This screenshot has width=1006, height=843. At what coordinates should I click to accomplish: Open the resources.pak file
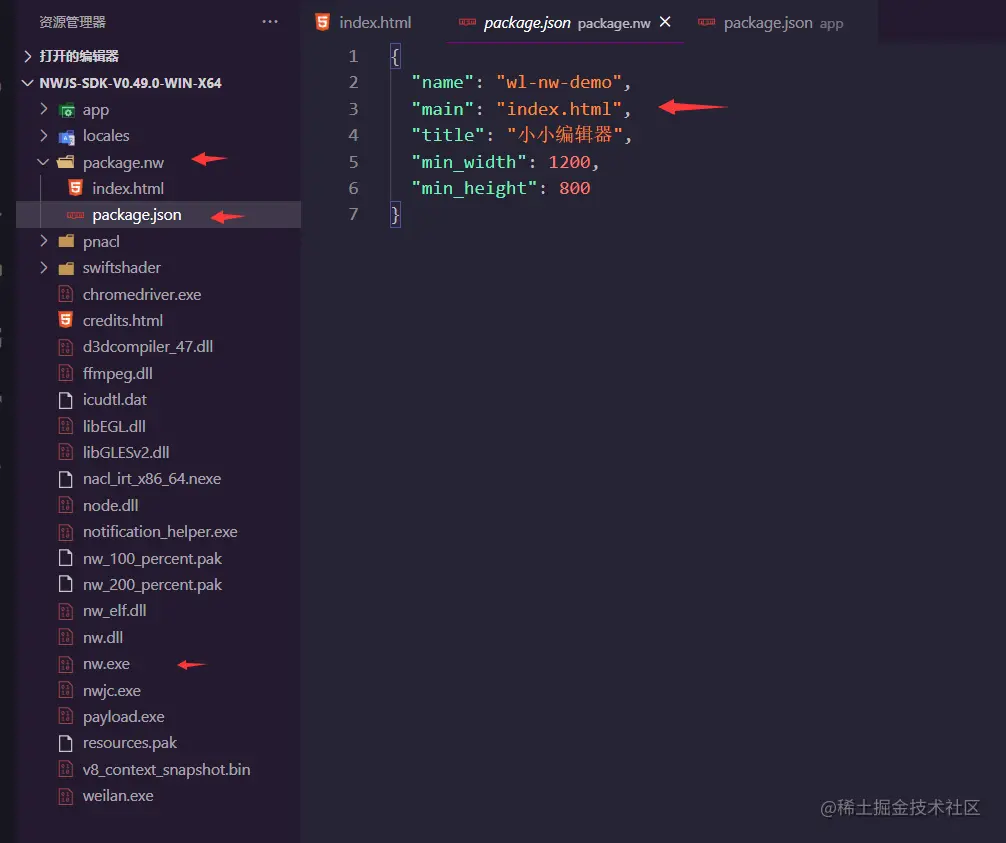tap(130, 743)
